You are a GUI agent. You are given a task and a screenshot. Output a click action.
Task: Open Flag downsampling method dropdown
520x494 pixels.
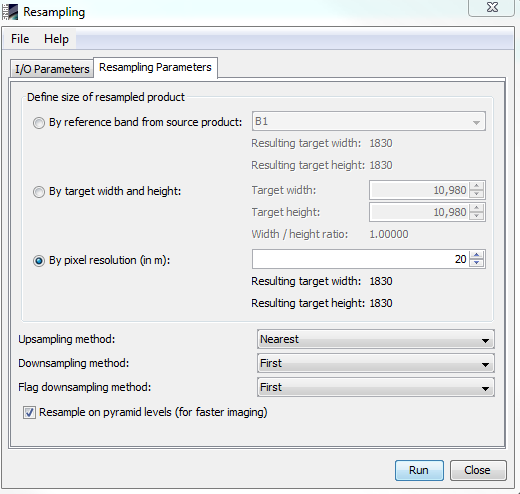tap(376, 387)
